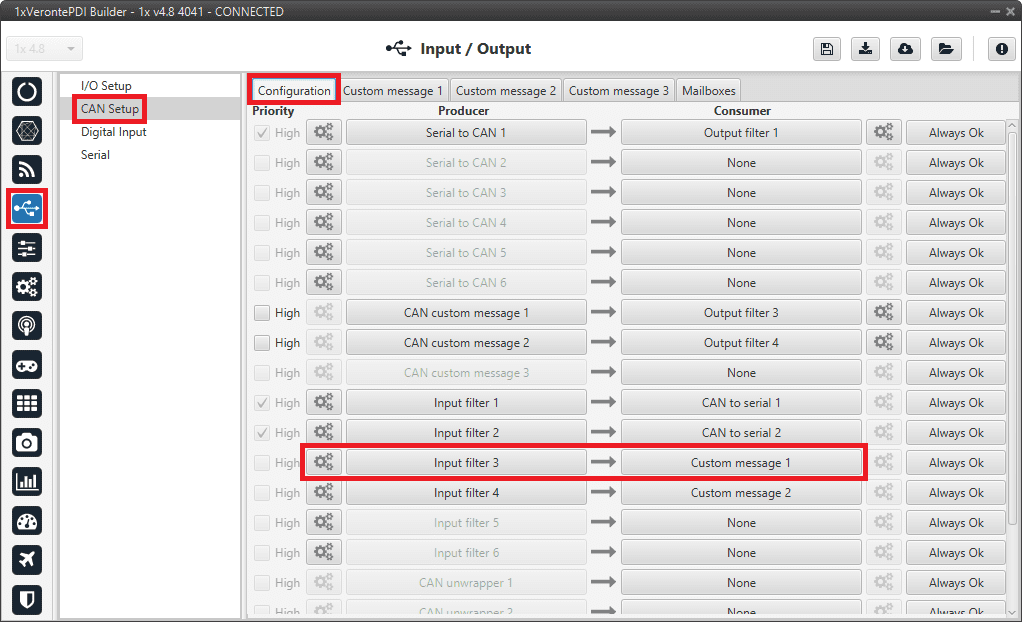Click the scrollbar down arrow at list bottom
The width and height of the screenshot is (1022, 622).
coord(1012,612)
